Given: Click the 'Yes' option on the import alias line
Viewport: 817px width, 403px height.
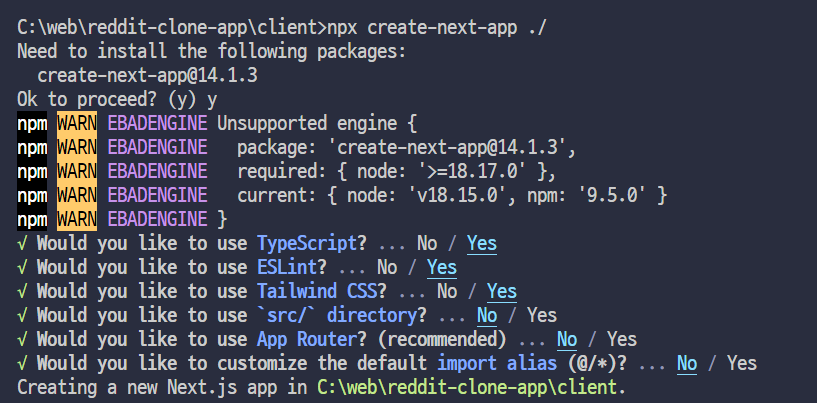Looking at the screenshot, I should point(742,363).
